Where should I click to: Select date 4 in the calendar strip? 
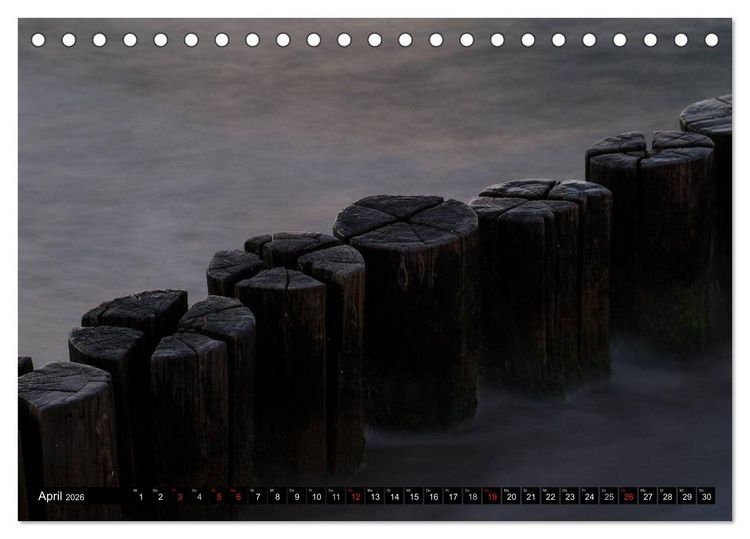tap(199, 495)
